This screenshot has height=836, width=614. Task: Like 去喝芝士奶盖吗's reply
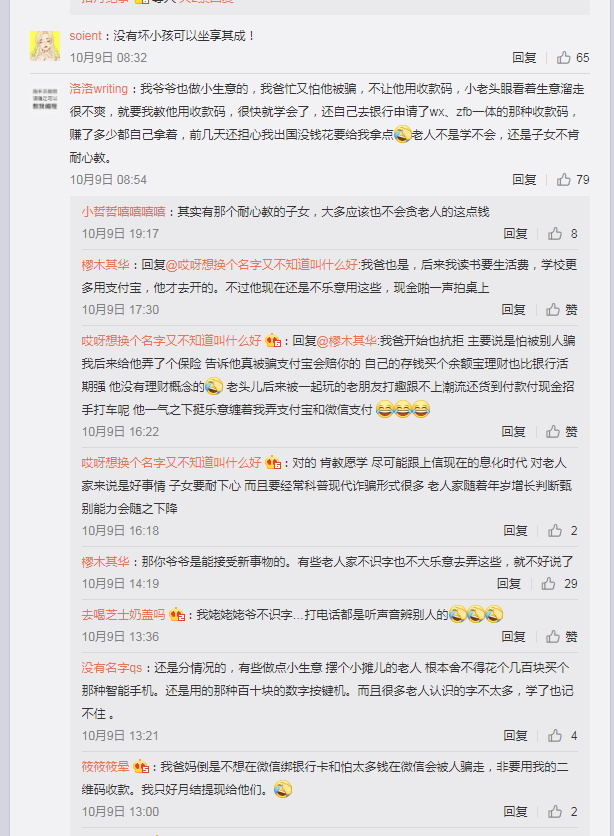coord(561,637)
